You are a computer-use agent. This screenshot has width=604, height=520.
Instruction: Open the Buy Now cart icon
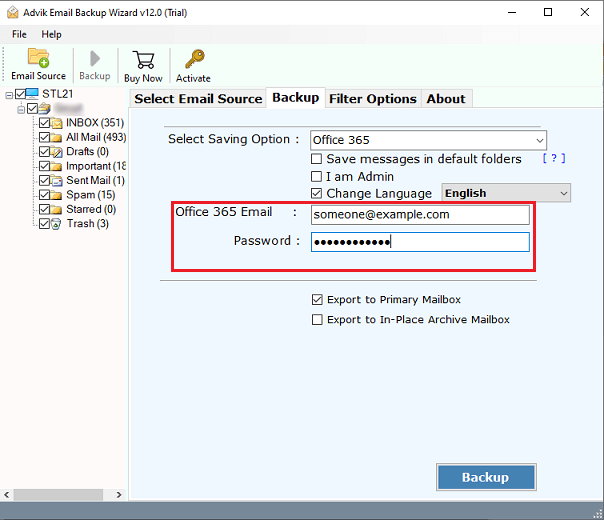point(143,60)
